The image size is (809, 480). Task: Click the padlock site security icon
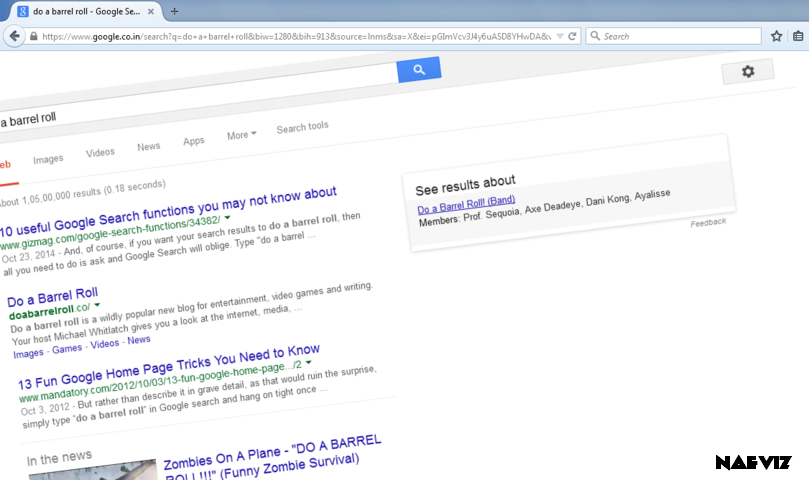click(34, 36)
